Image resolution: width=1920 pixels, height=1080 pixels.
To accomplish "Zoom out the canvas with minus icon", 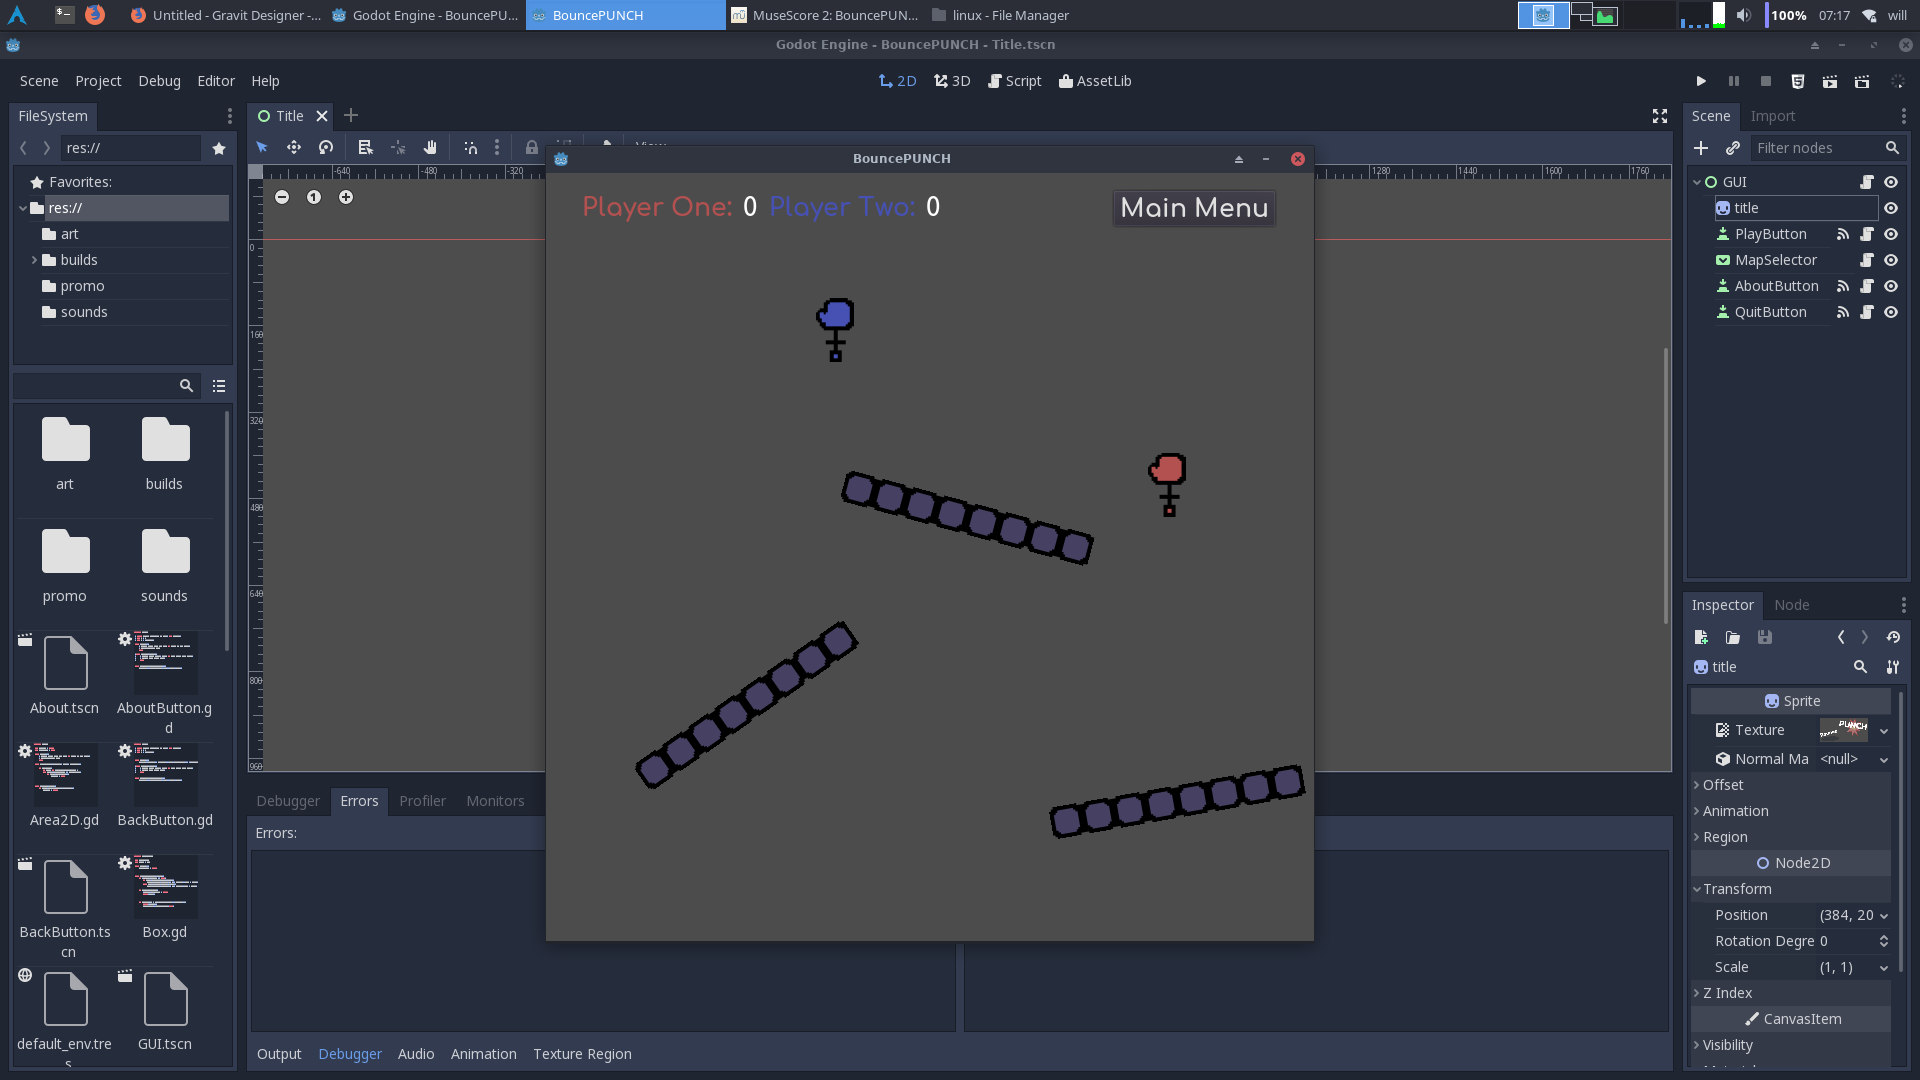I will (x=282, y=197).
